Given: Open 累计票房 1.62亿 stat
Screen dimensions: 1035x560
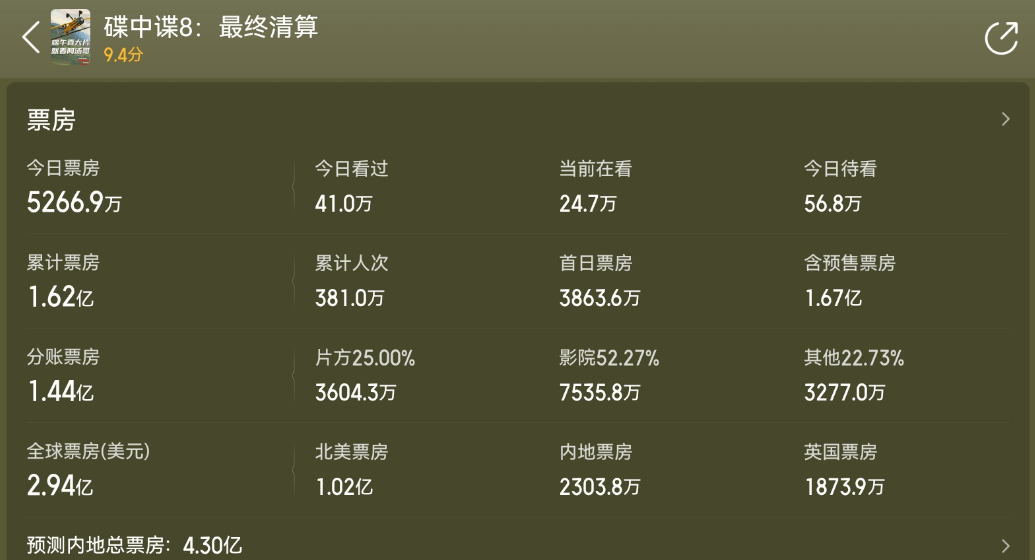Looking at the screenshot, I should (63, 281).
